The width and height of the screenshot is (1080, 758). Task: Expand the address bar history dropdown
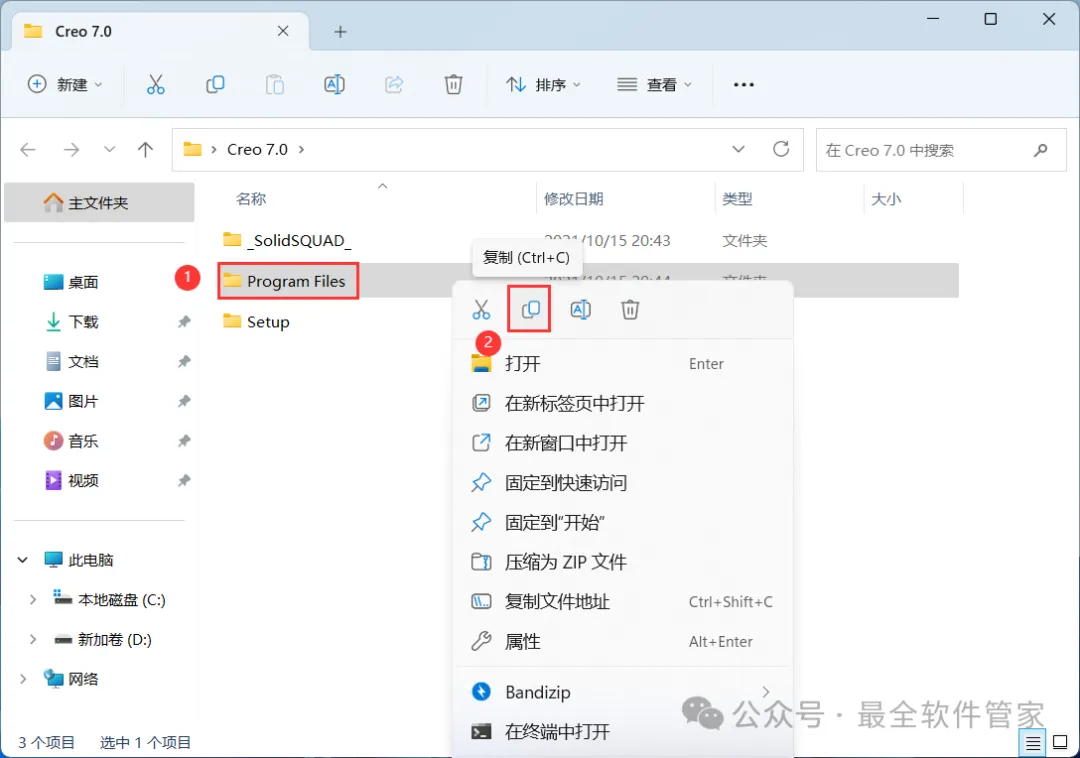point(738,149)
